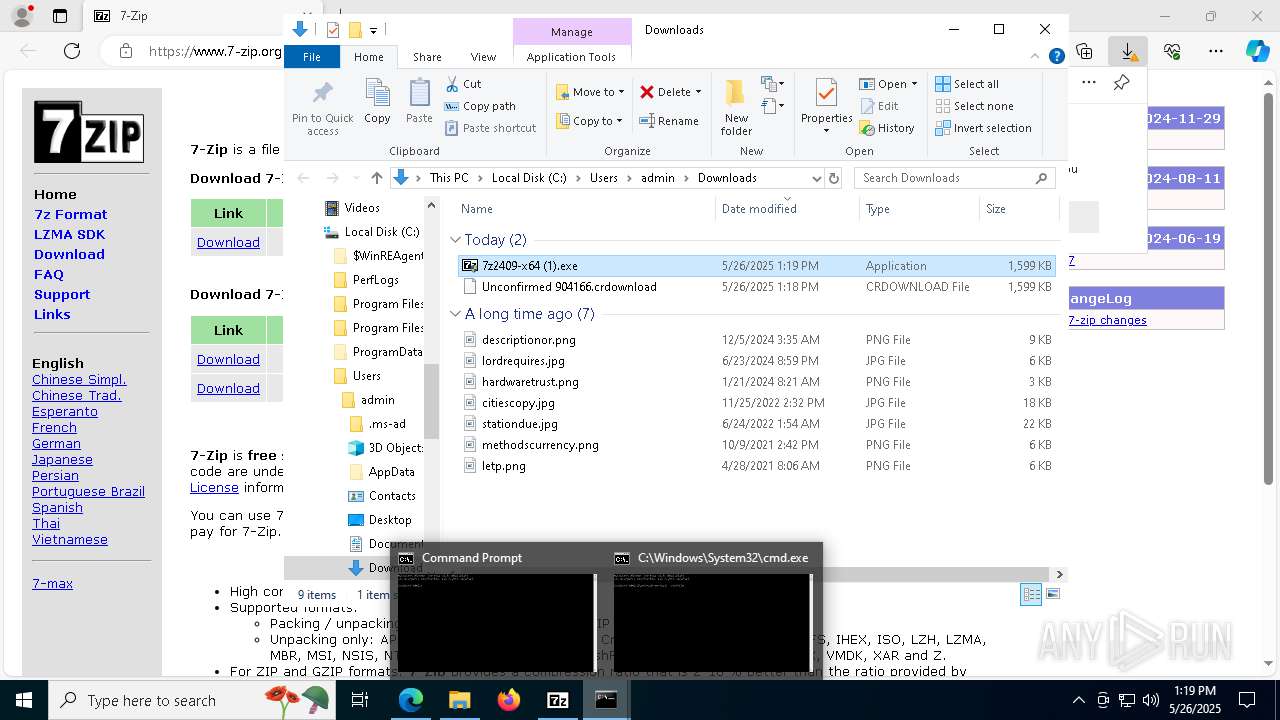Switch to the Share ribbon tab
Image resolution: width=1280 pixels, height=720 pixels.
(x=427, y=57)
